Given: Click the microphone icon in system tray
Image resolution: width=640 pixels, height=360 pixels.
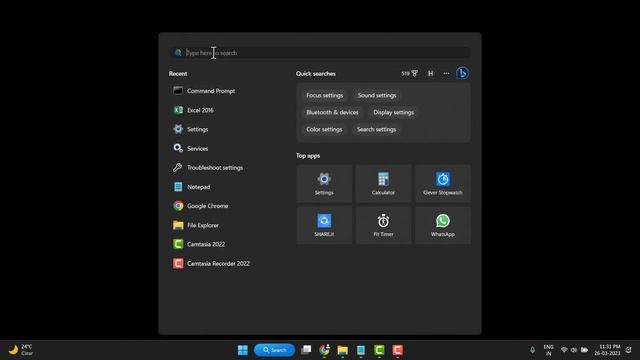Looking at the screenshot, I should [x=532, y=350].
